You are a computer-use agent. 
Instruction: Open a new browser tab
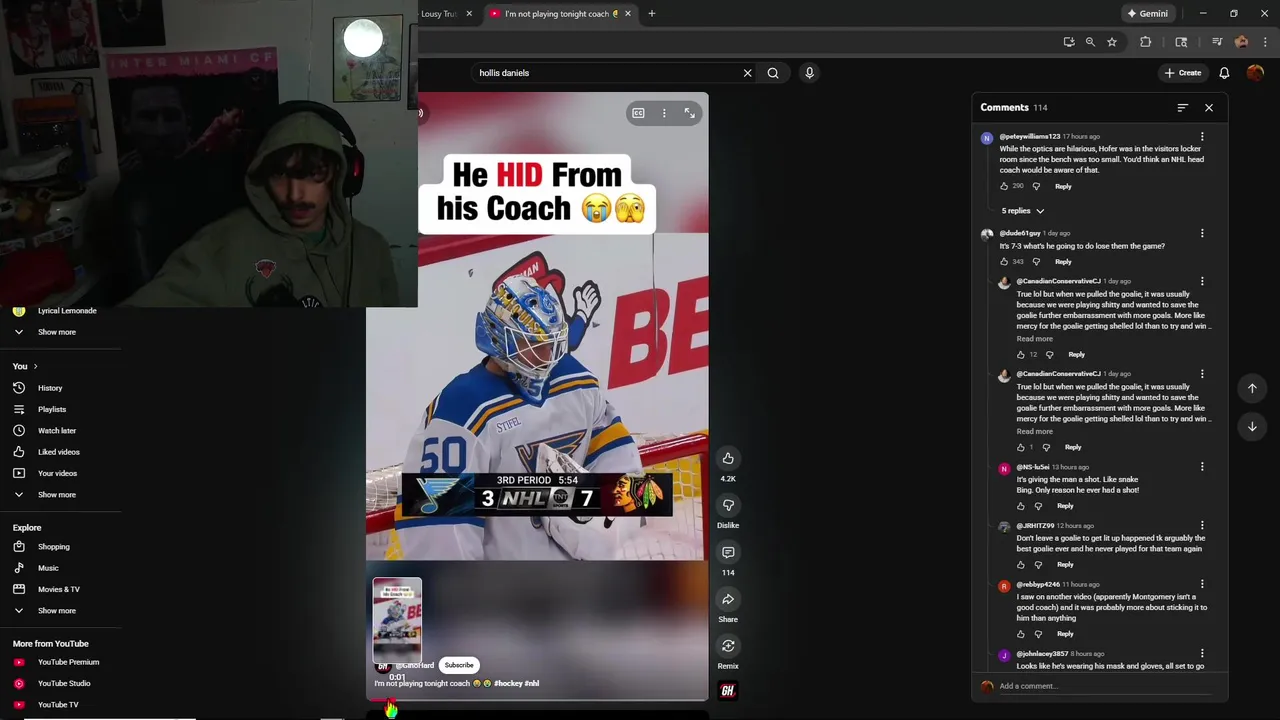tap(652, 14)
